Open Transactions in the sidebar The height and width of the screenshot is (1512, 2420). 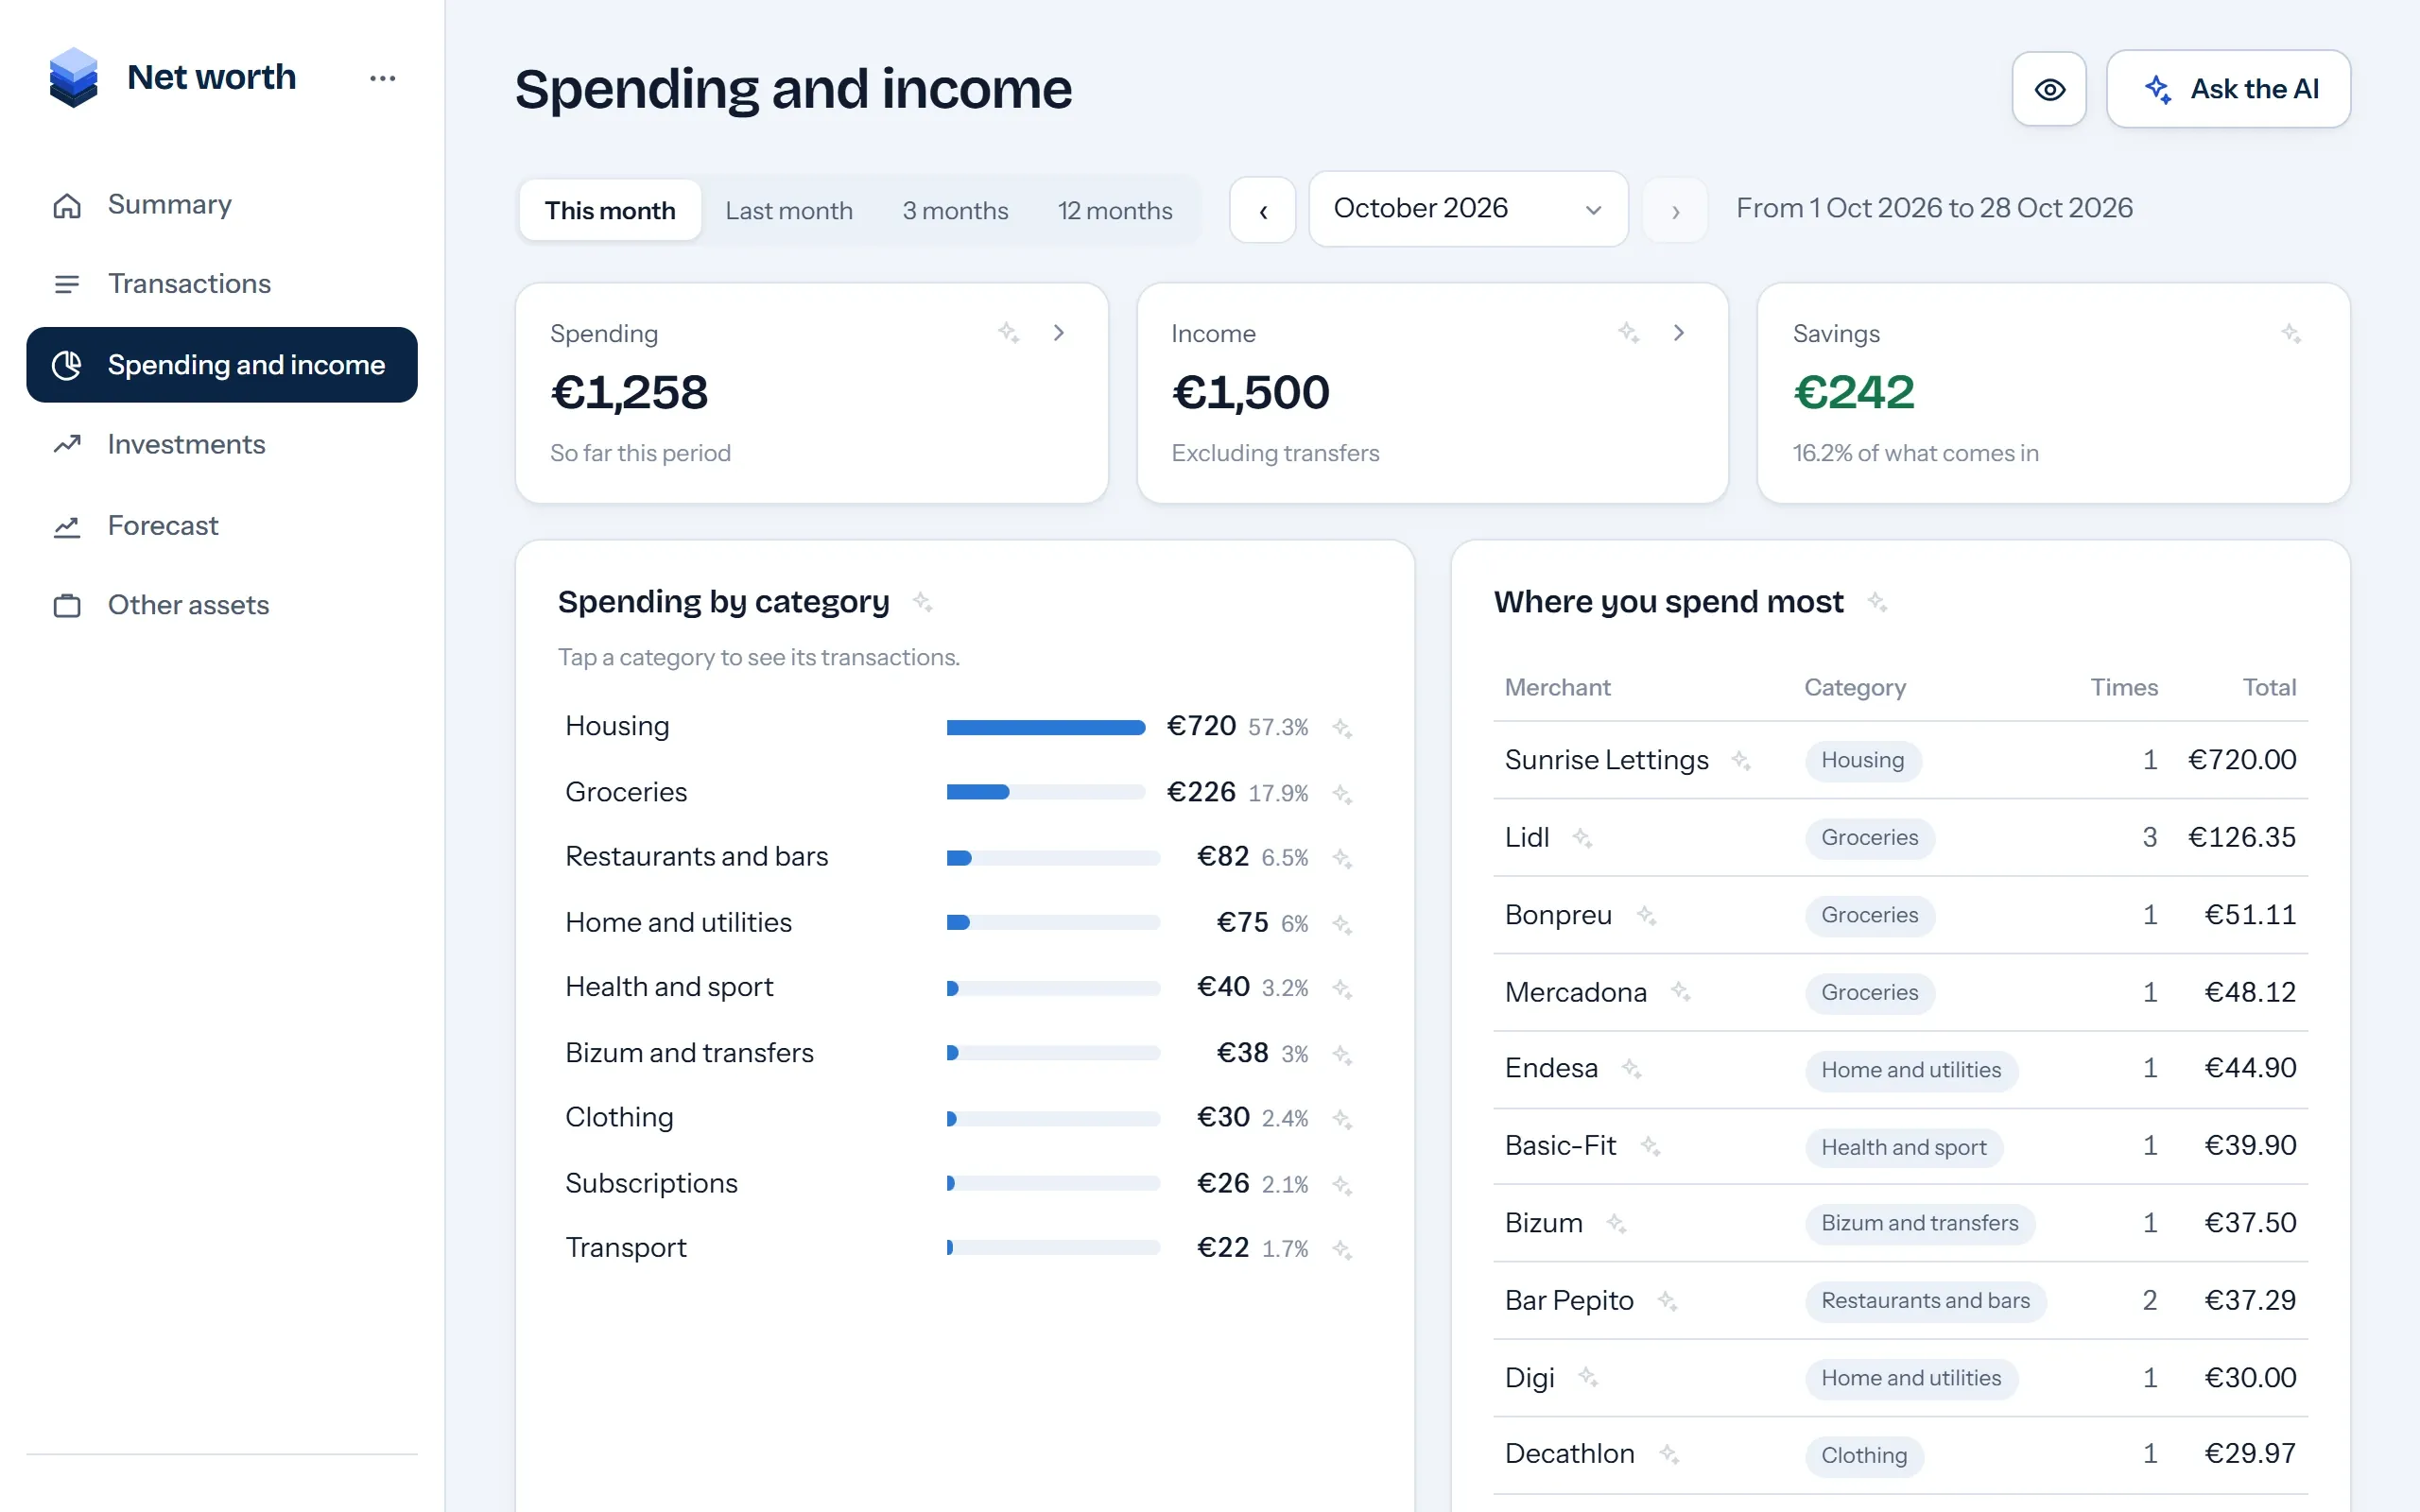(x=222, y=284)
